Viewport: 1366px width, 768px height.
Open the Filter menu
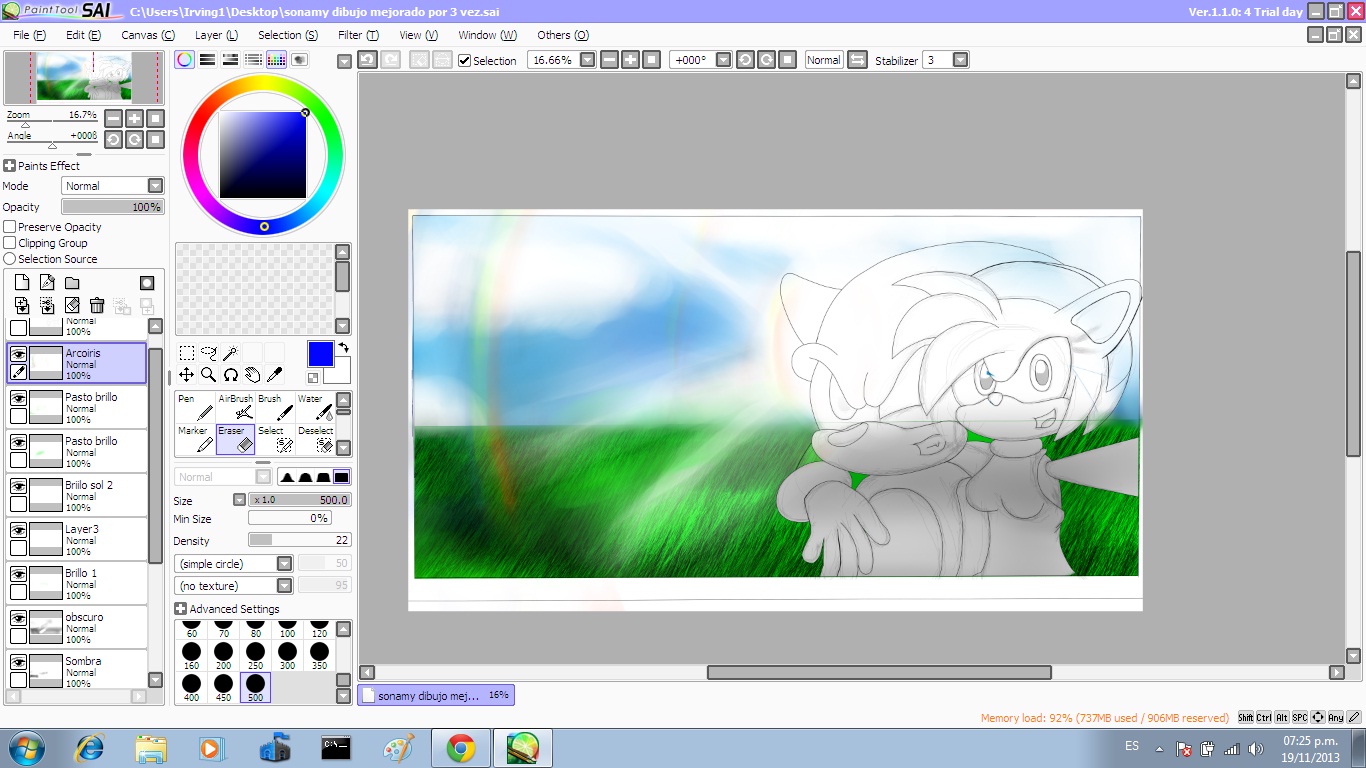click(358, 35)
